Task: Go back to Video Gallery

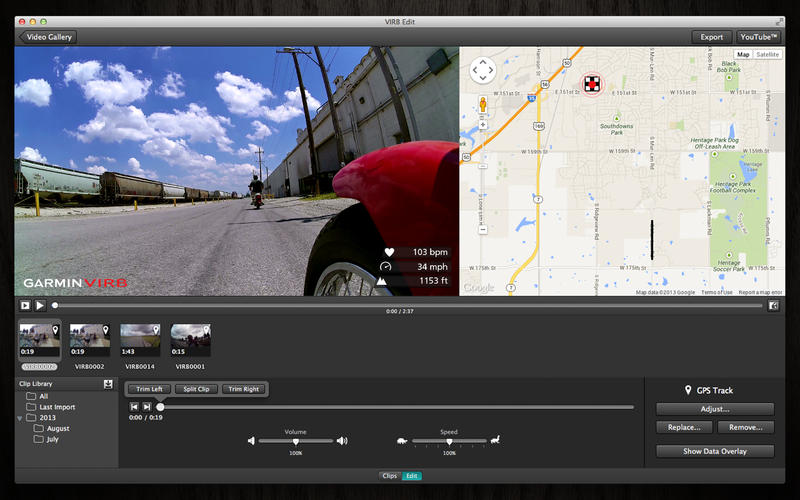Action: click(47, 37)
